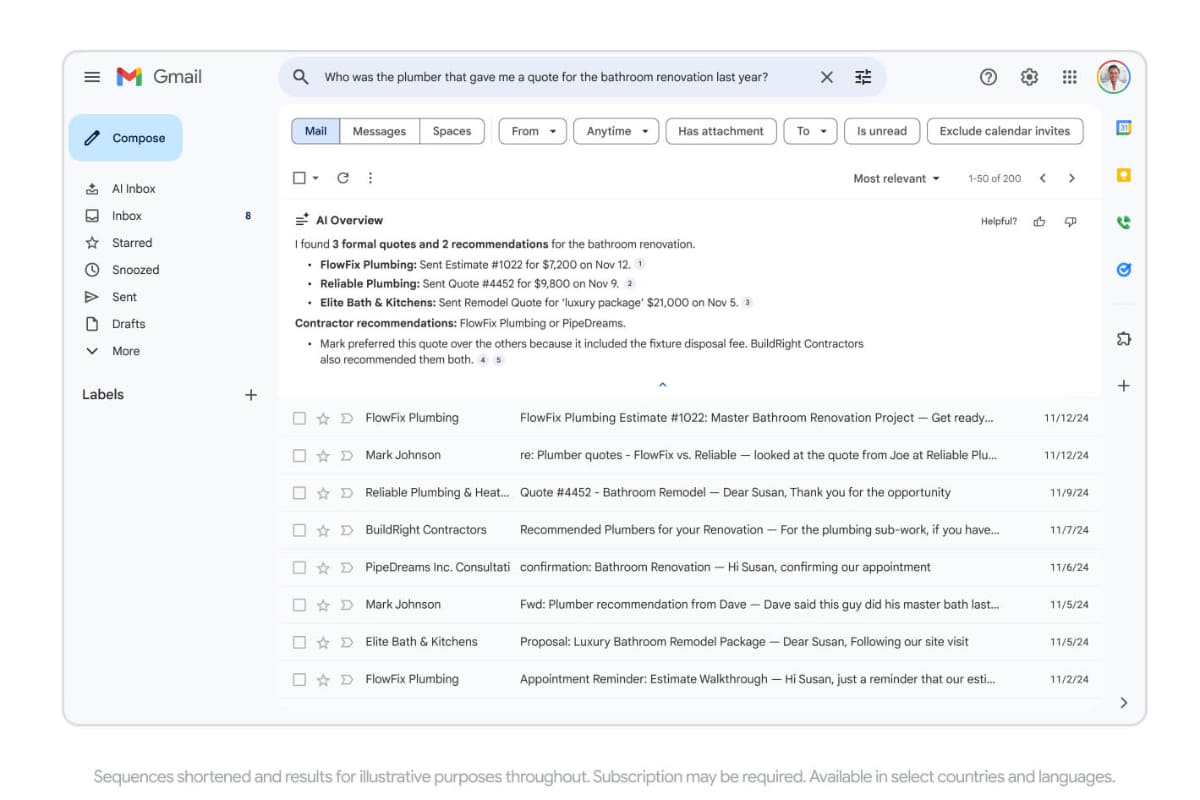Open citation 1 for FlowFix Plumbing
The width and height of the screenshot is (1200, 800).
640,265
